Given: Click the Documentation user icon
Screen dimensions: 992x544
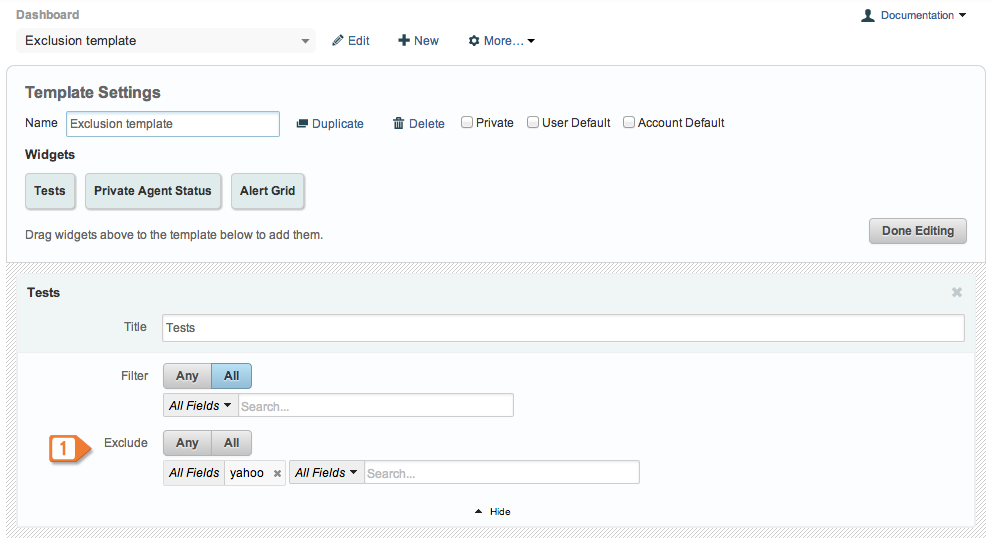Looking at the screenshot, I should 867,15.
